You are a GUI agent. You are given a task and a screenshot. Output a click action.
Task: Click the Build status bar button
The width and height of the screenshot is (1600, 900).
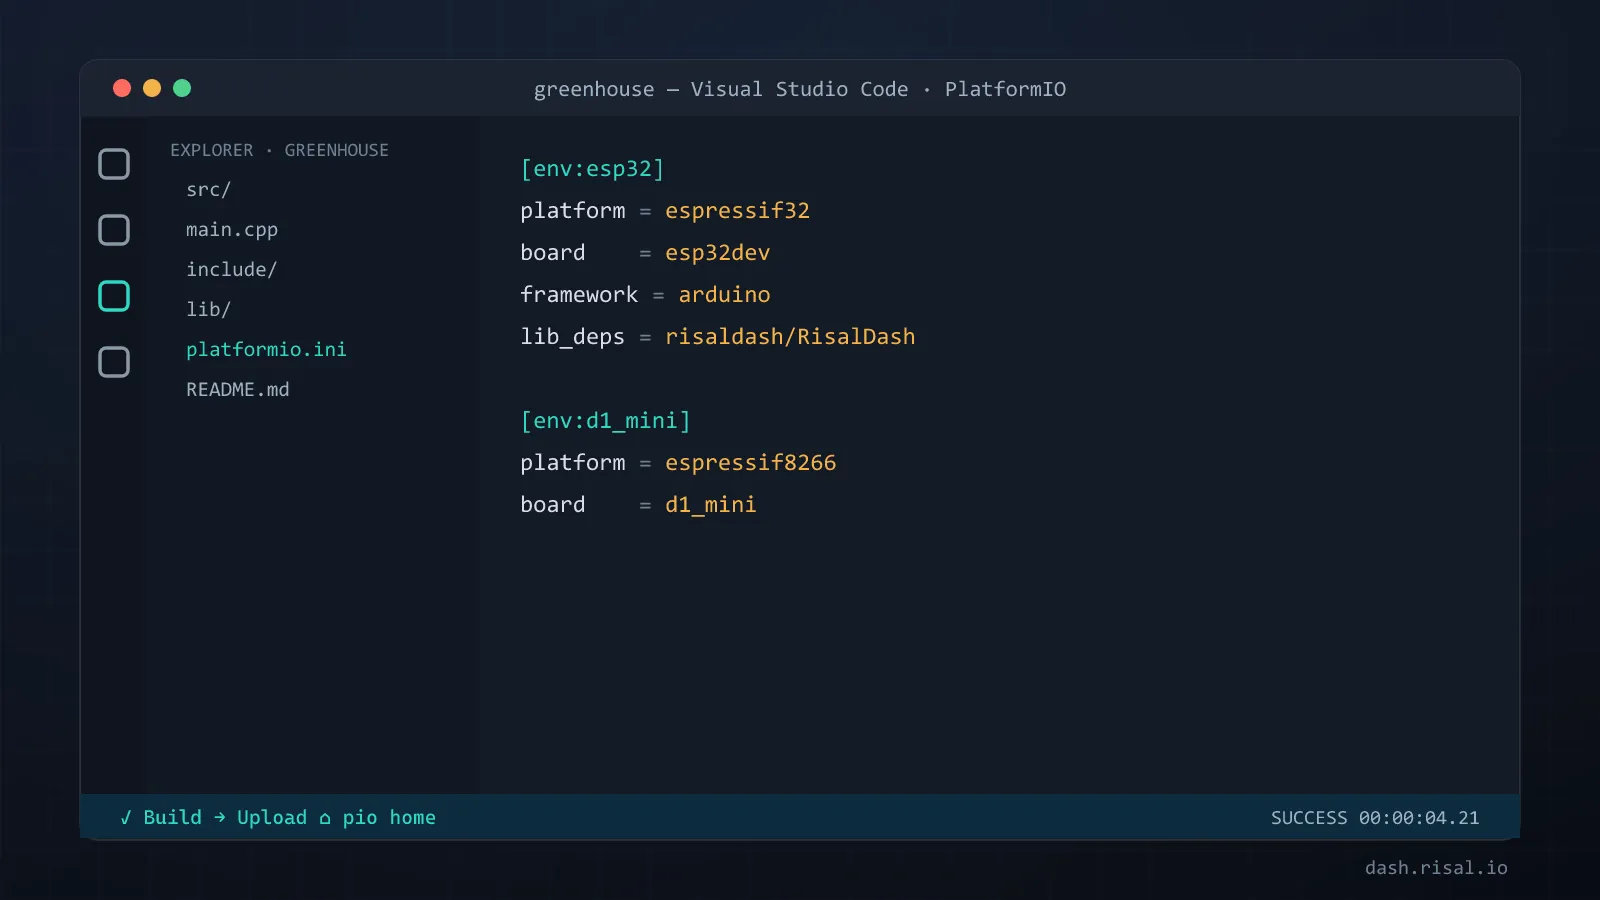click(x=161, y=817)
